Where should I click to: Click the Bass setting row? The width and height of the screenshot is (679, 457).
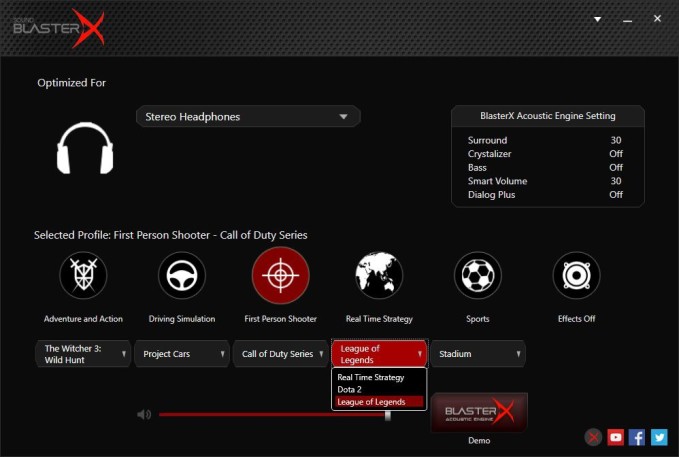pyautogui.click(x=545, y=168)
